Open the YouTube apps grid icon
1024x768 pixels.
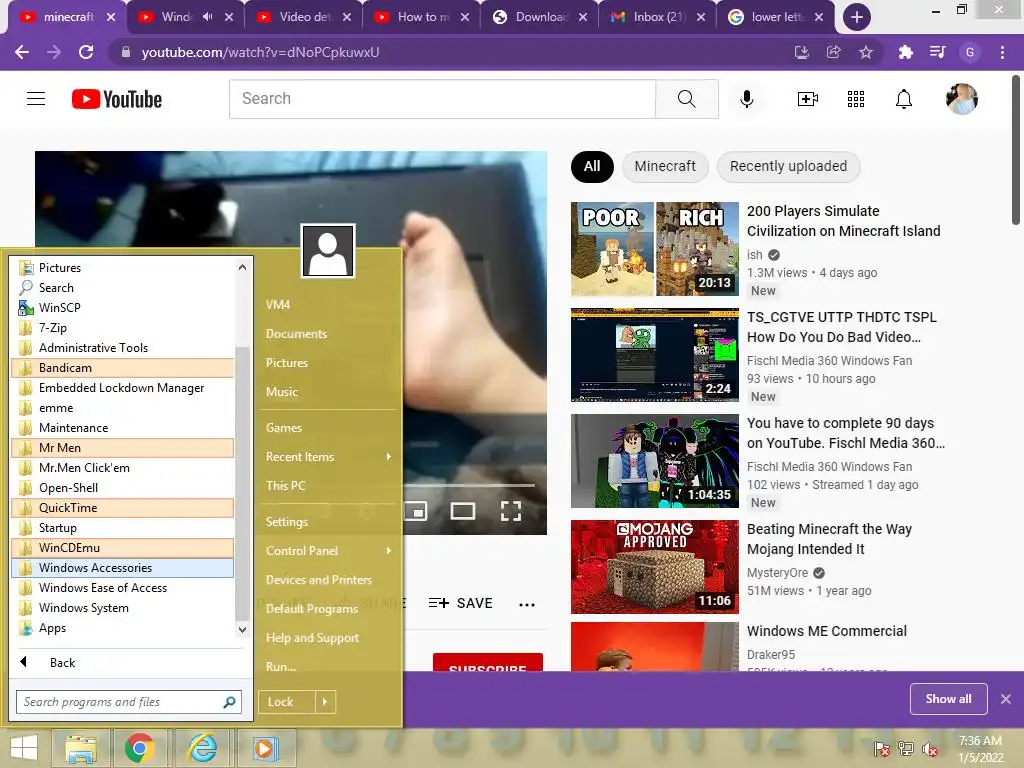(856, 99)
